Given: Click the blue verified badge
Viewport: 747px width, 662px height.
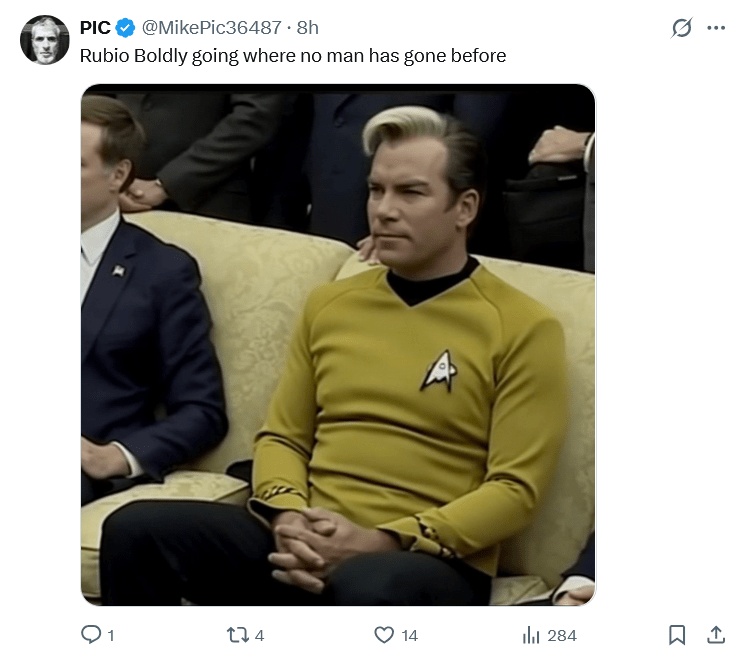Looking at the screenshot, I should pos(126,28).
